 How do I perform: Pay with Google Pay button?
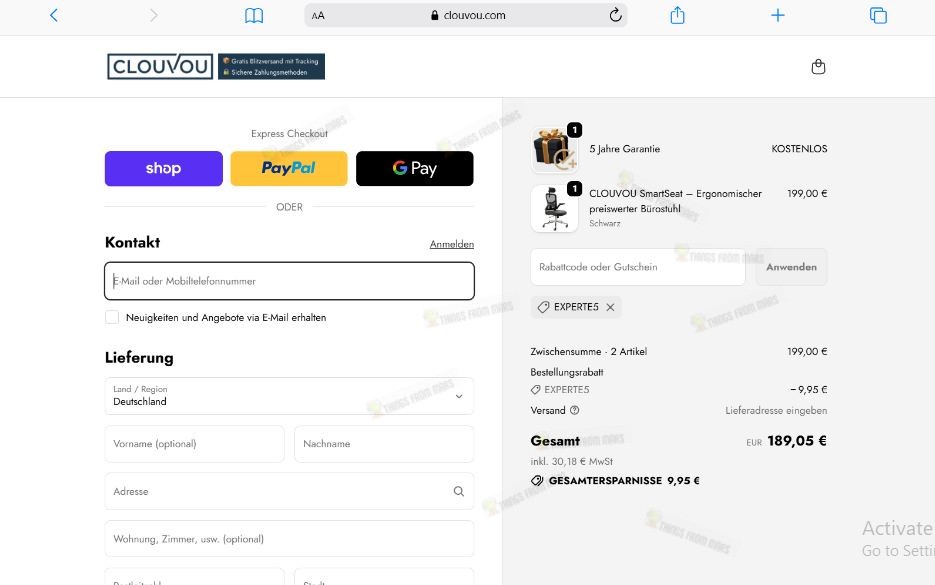tap(414, 168)
